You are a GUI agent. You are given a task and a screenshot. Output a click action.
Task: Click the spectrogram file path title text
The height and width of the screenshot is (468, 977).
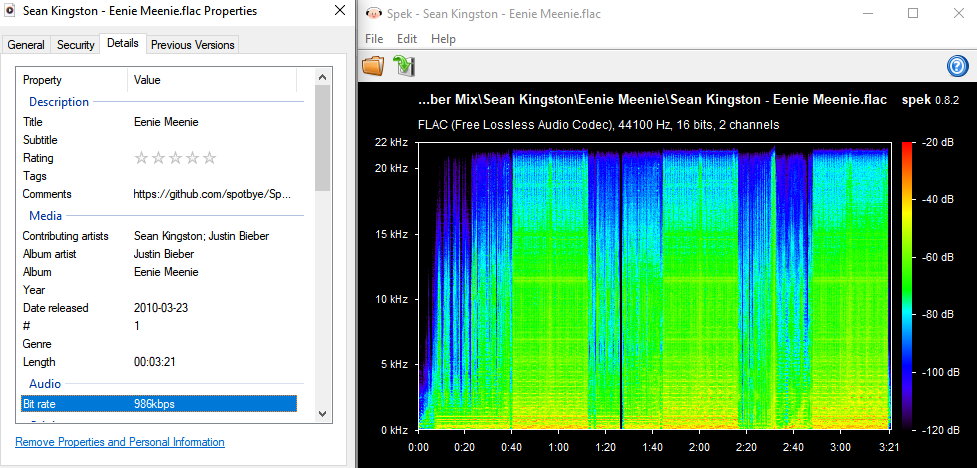point(652,100)
